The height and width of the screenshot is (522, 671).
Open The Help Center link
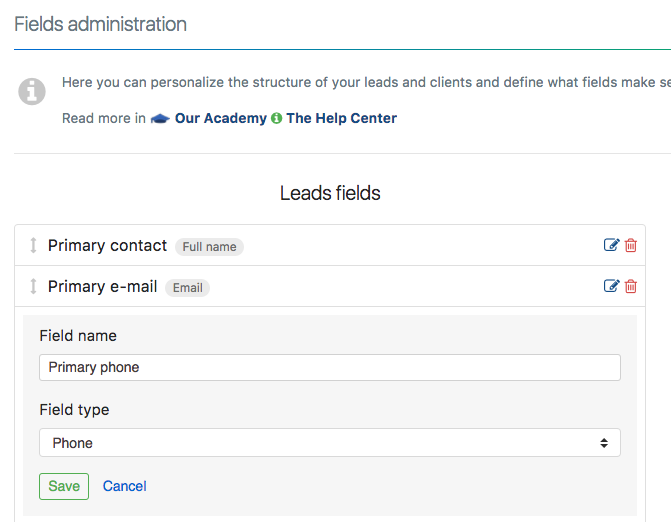point(341,118)
